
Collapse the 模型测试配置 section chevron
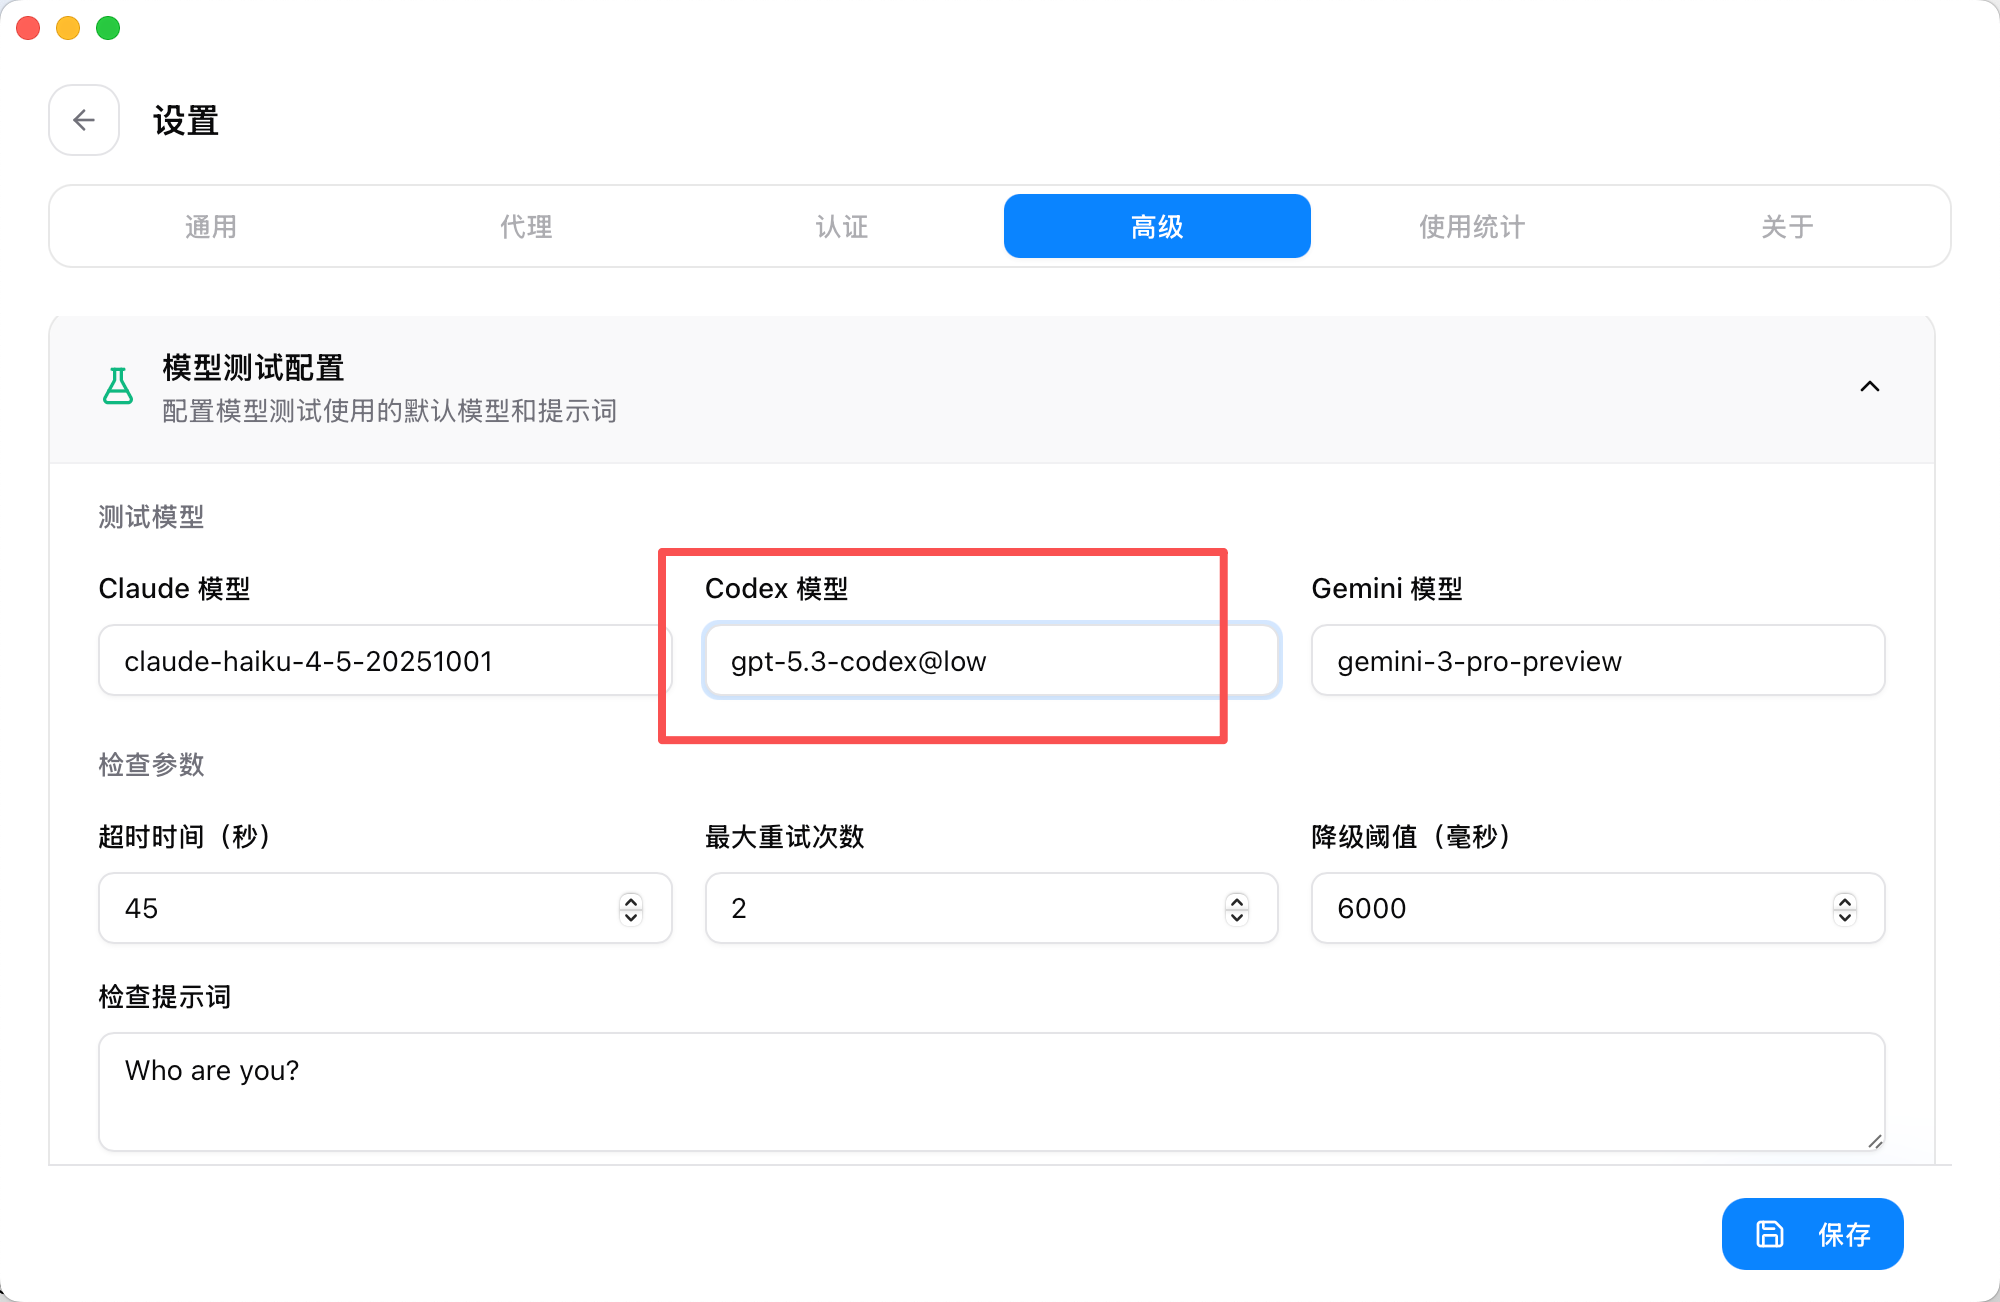point(1869,386)
